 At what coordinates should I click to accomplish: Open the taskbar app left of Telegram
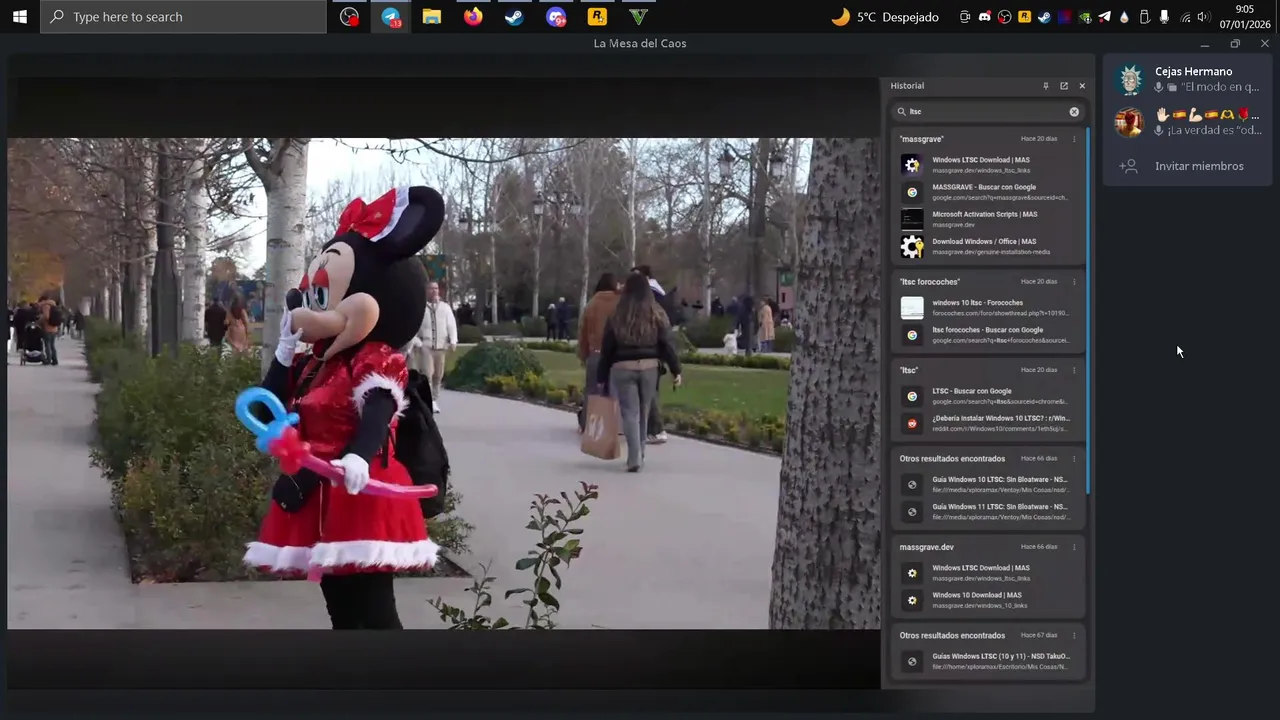[x=349, y=16]
